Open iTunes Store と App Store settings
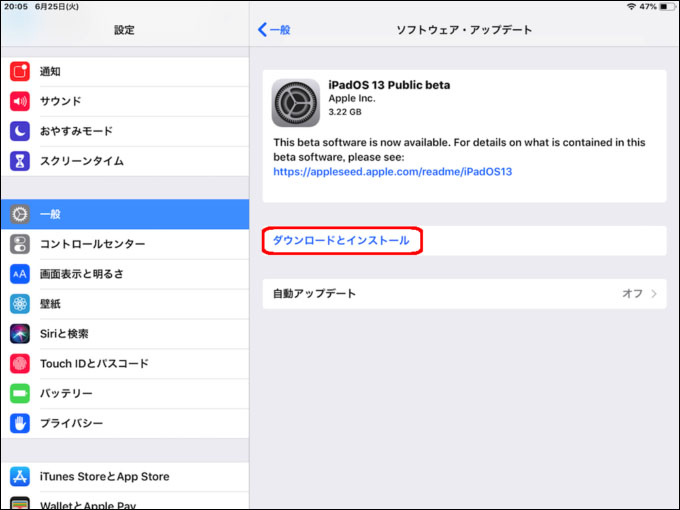 pyautogui.click(x=104, y=477)
